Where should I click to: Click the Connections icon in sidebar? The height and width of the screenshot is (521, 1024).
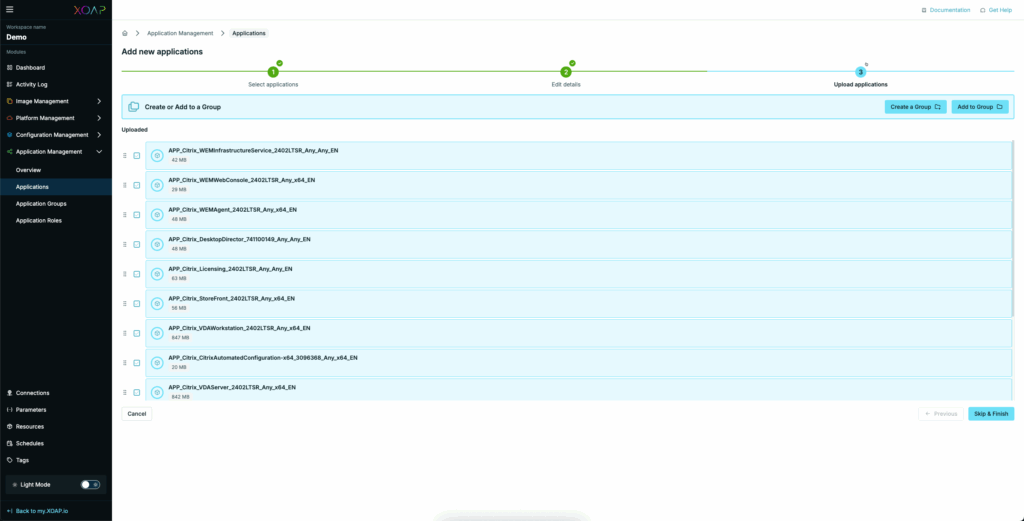9,393
